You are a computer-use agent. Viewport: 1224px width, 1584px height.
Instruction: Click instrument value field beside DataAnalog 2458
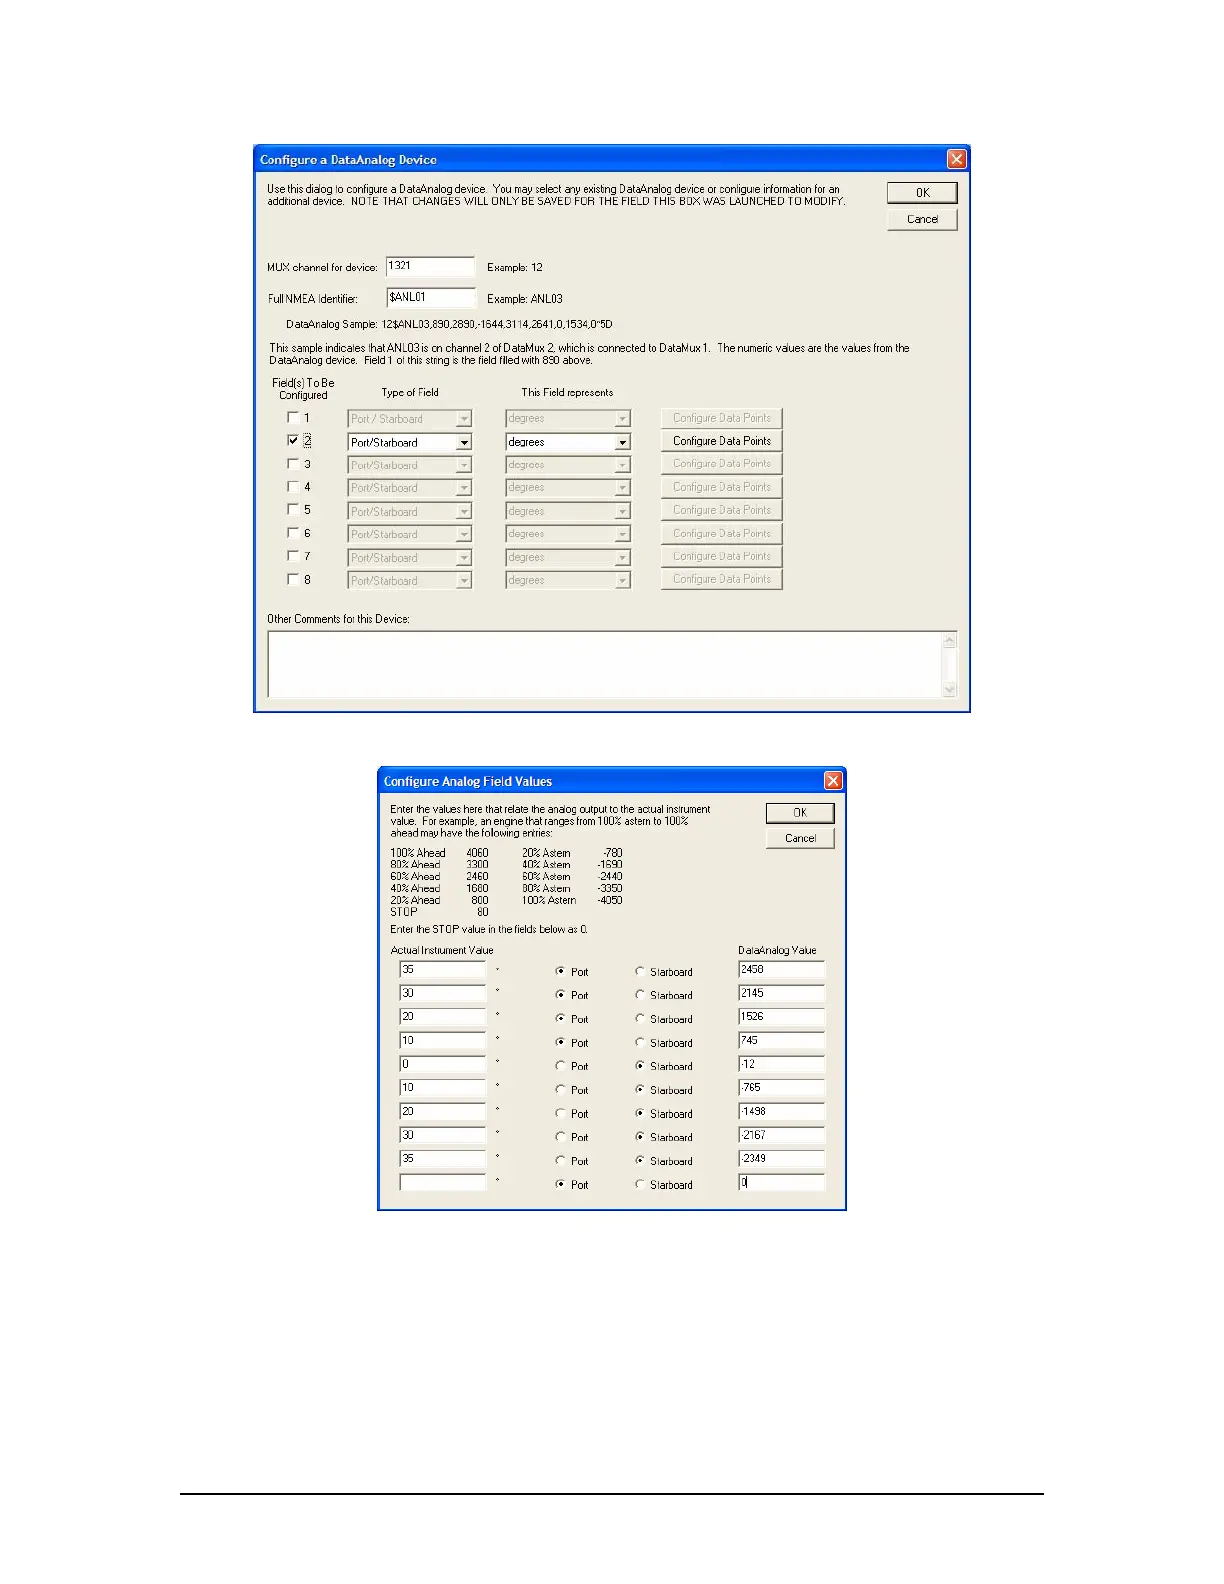click(x=442, y=970)
